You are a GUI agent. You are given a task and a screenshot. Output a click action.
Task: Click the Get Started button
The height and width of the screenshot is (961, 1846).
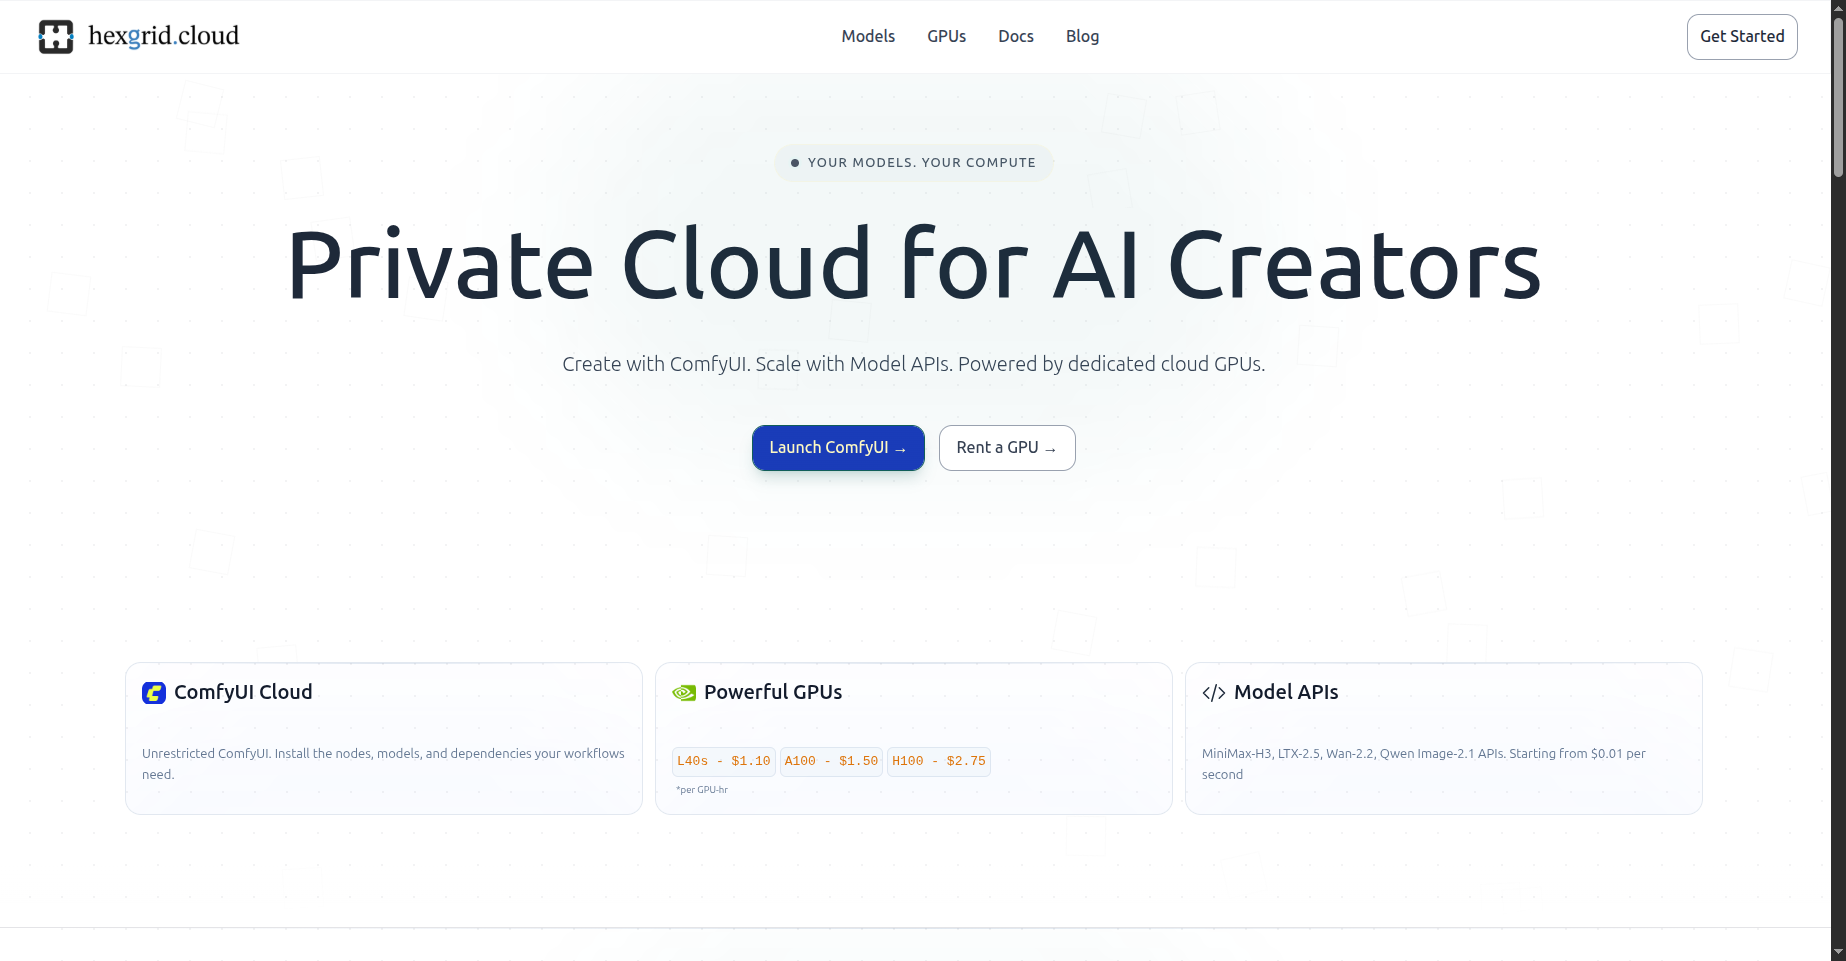[1742, 37]
